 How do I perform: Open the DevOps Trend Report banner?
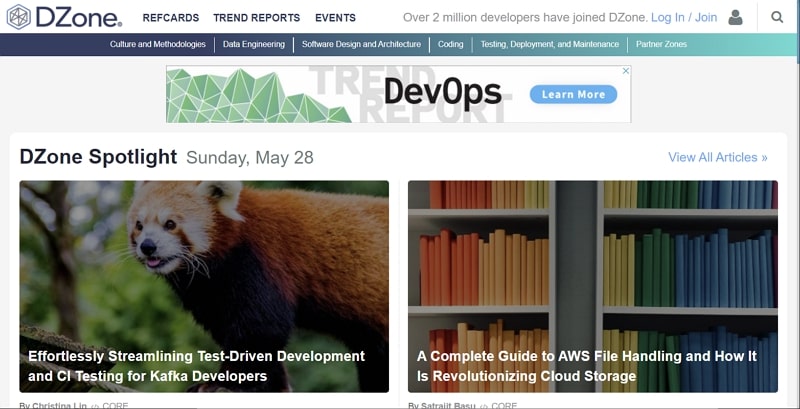pos(398,94)
